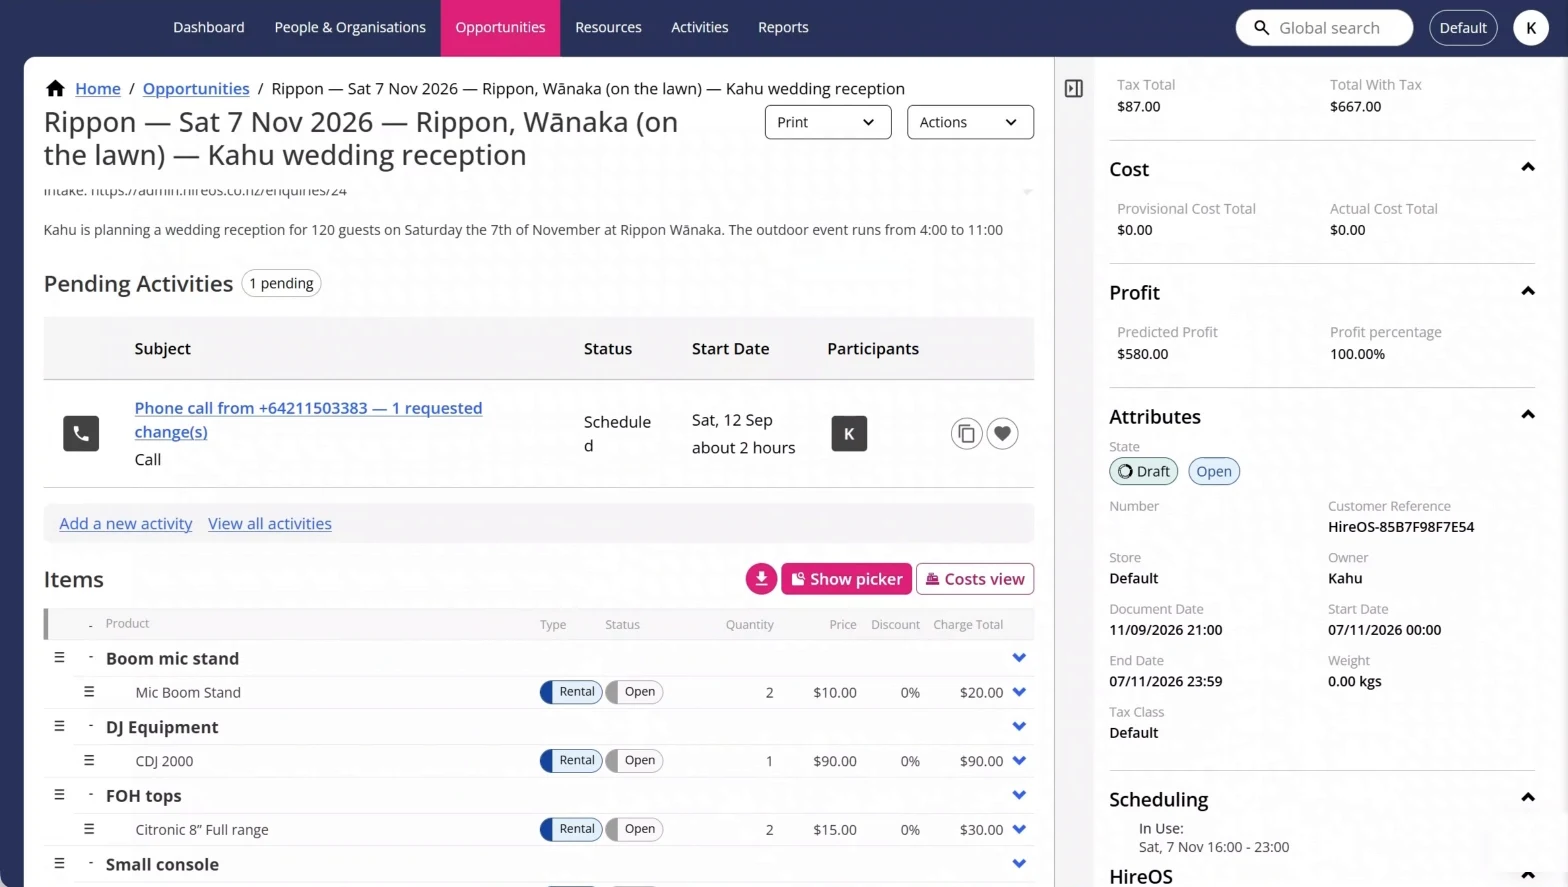Open the Actions dropdown
The image size is (1568, 887).
tap(970, 122)
